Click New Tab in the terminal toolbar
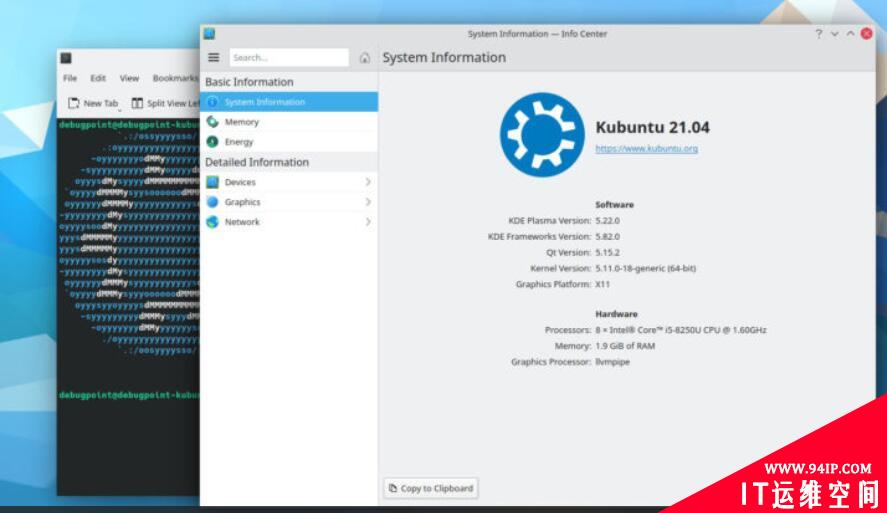Viewport: 887px width, 513px height. (x=93, y=103)
